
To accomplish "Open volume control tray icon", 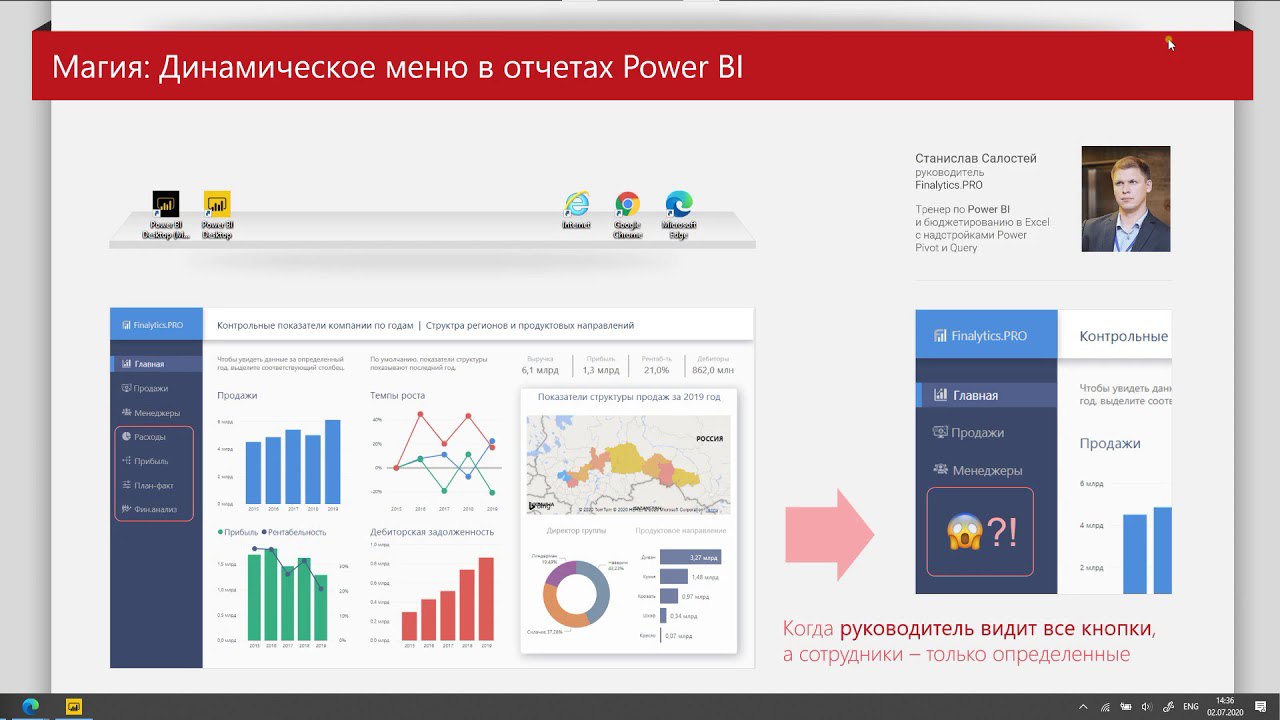I will 1146,706.
